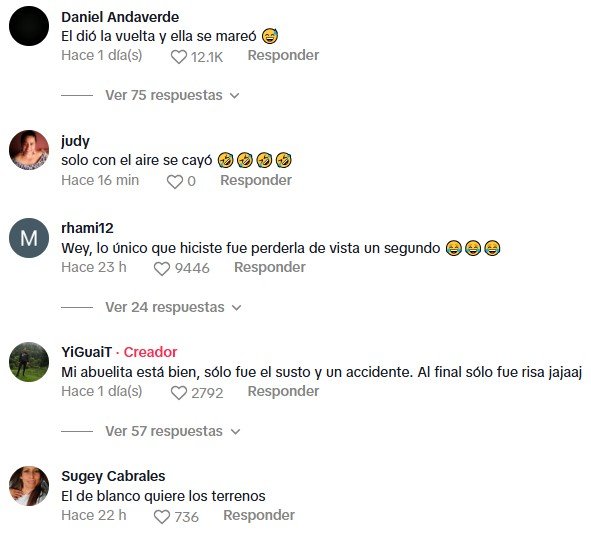This screenshot has height=538, width=591.
Task: Show the 24 respuestas under rhami12
Action: point(173,307)
